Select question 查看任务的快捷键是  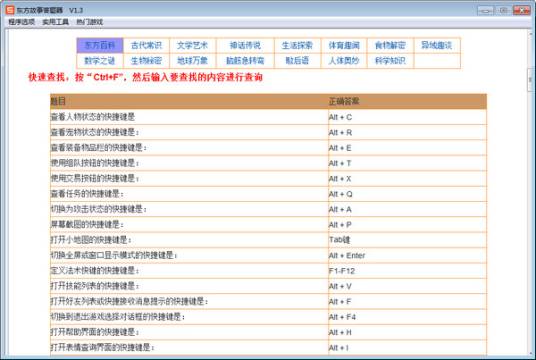189,194
